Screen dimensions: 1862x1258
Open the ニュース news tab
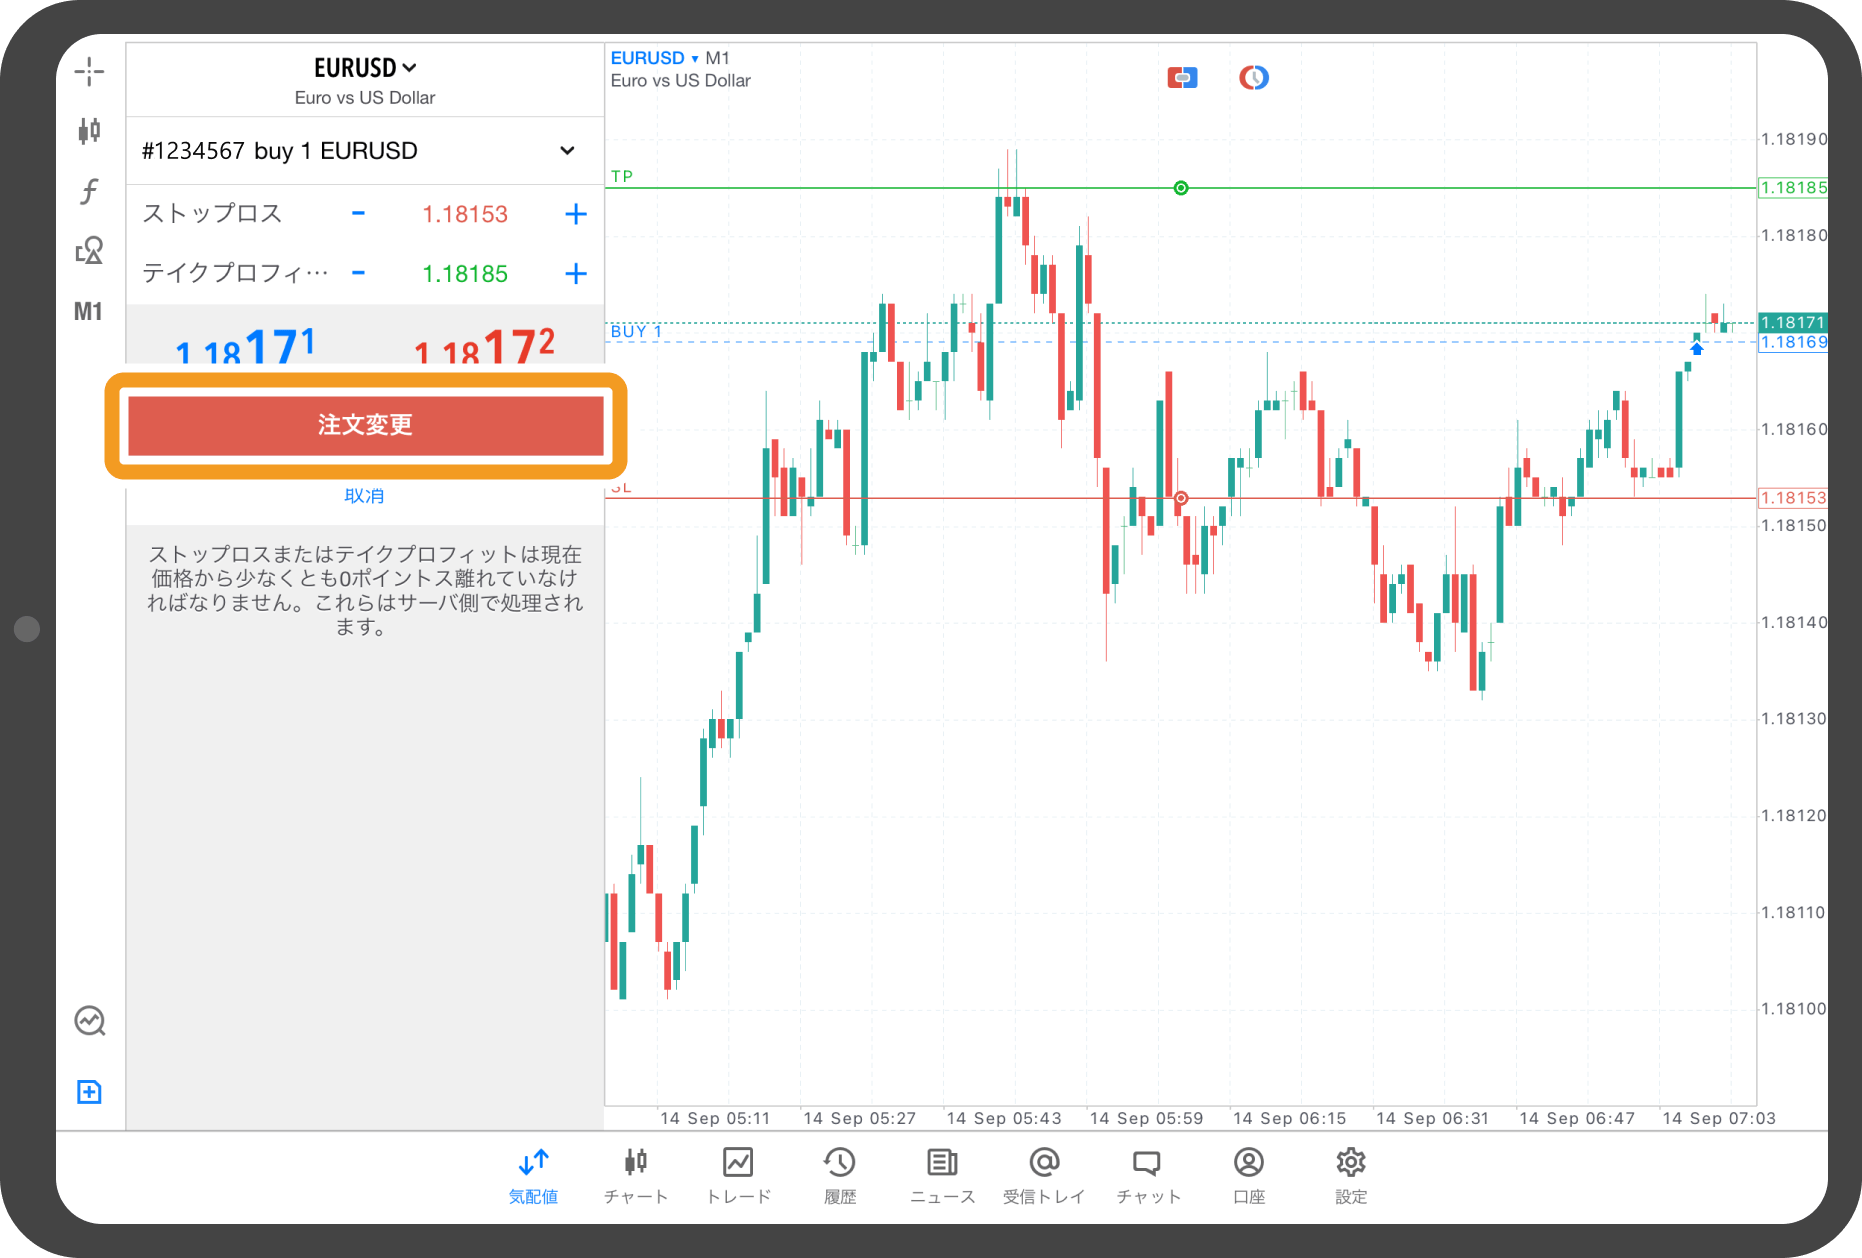(942, 1176)
